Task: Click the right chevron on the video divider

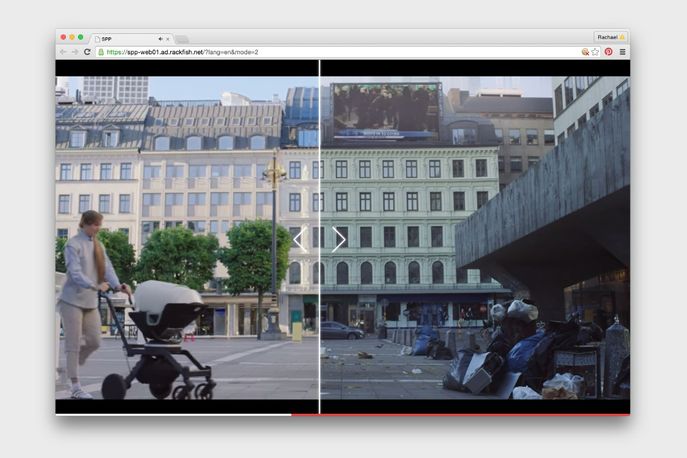Action: [339, 239]
